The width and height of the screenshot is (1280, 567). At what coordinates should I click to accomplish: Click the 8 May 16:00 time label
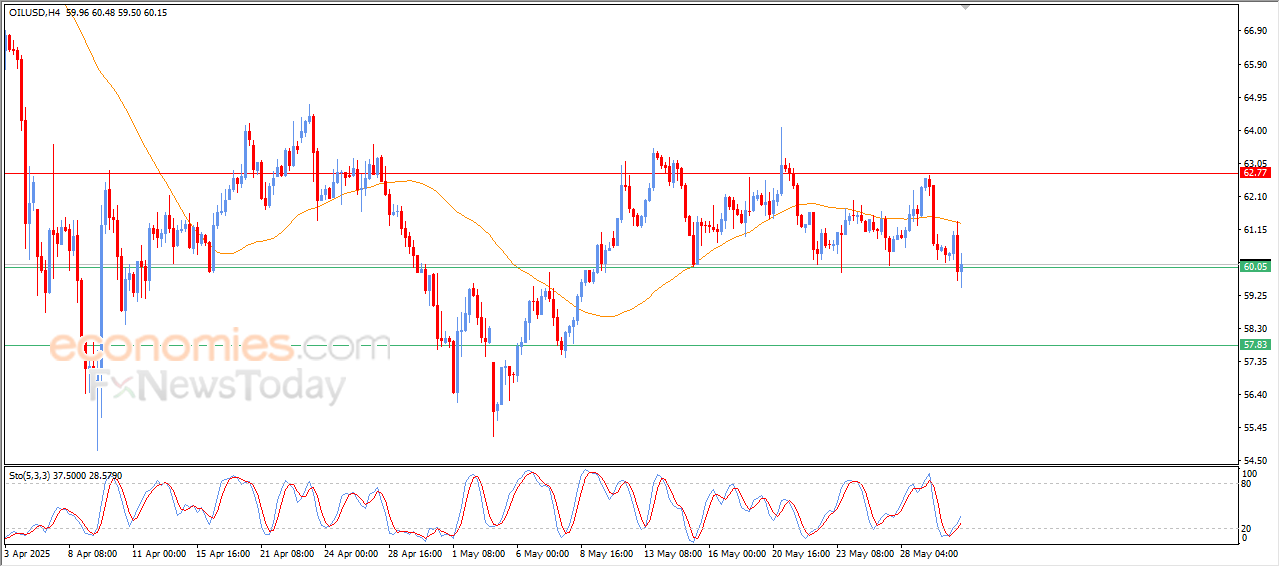(606, 552)
